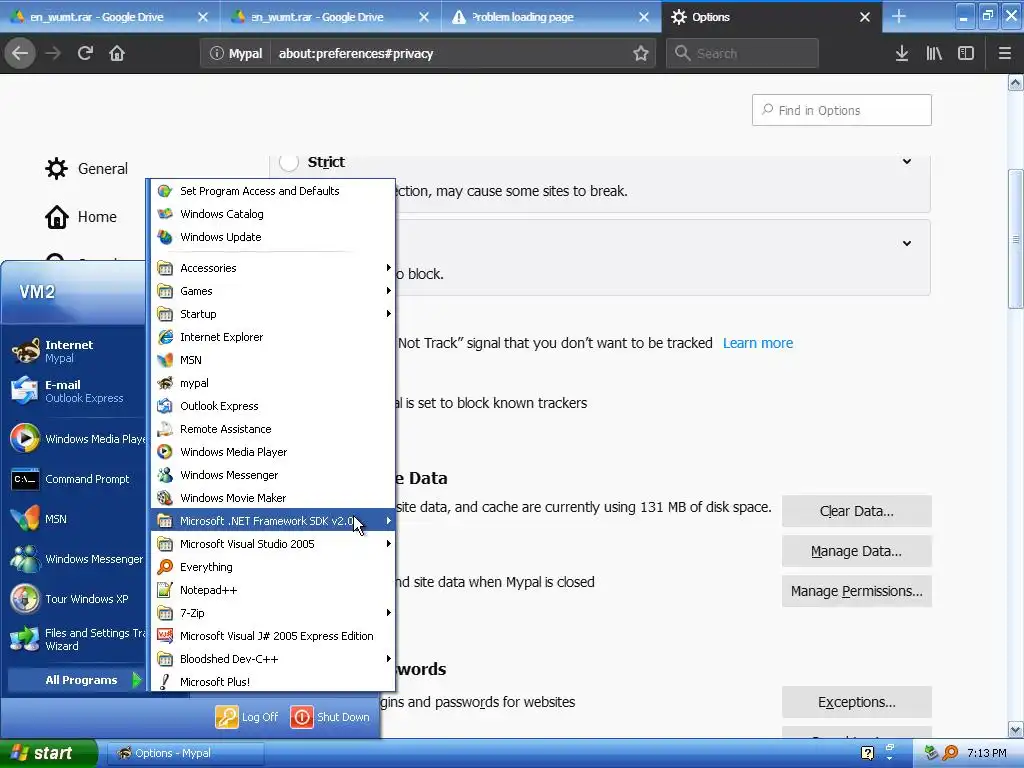Click the Exceptions... button
The width and height of the screenshot is (1024, 768).
[x=856, y=702]
